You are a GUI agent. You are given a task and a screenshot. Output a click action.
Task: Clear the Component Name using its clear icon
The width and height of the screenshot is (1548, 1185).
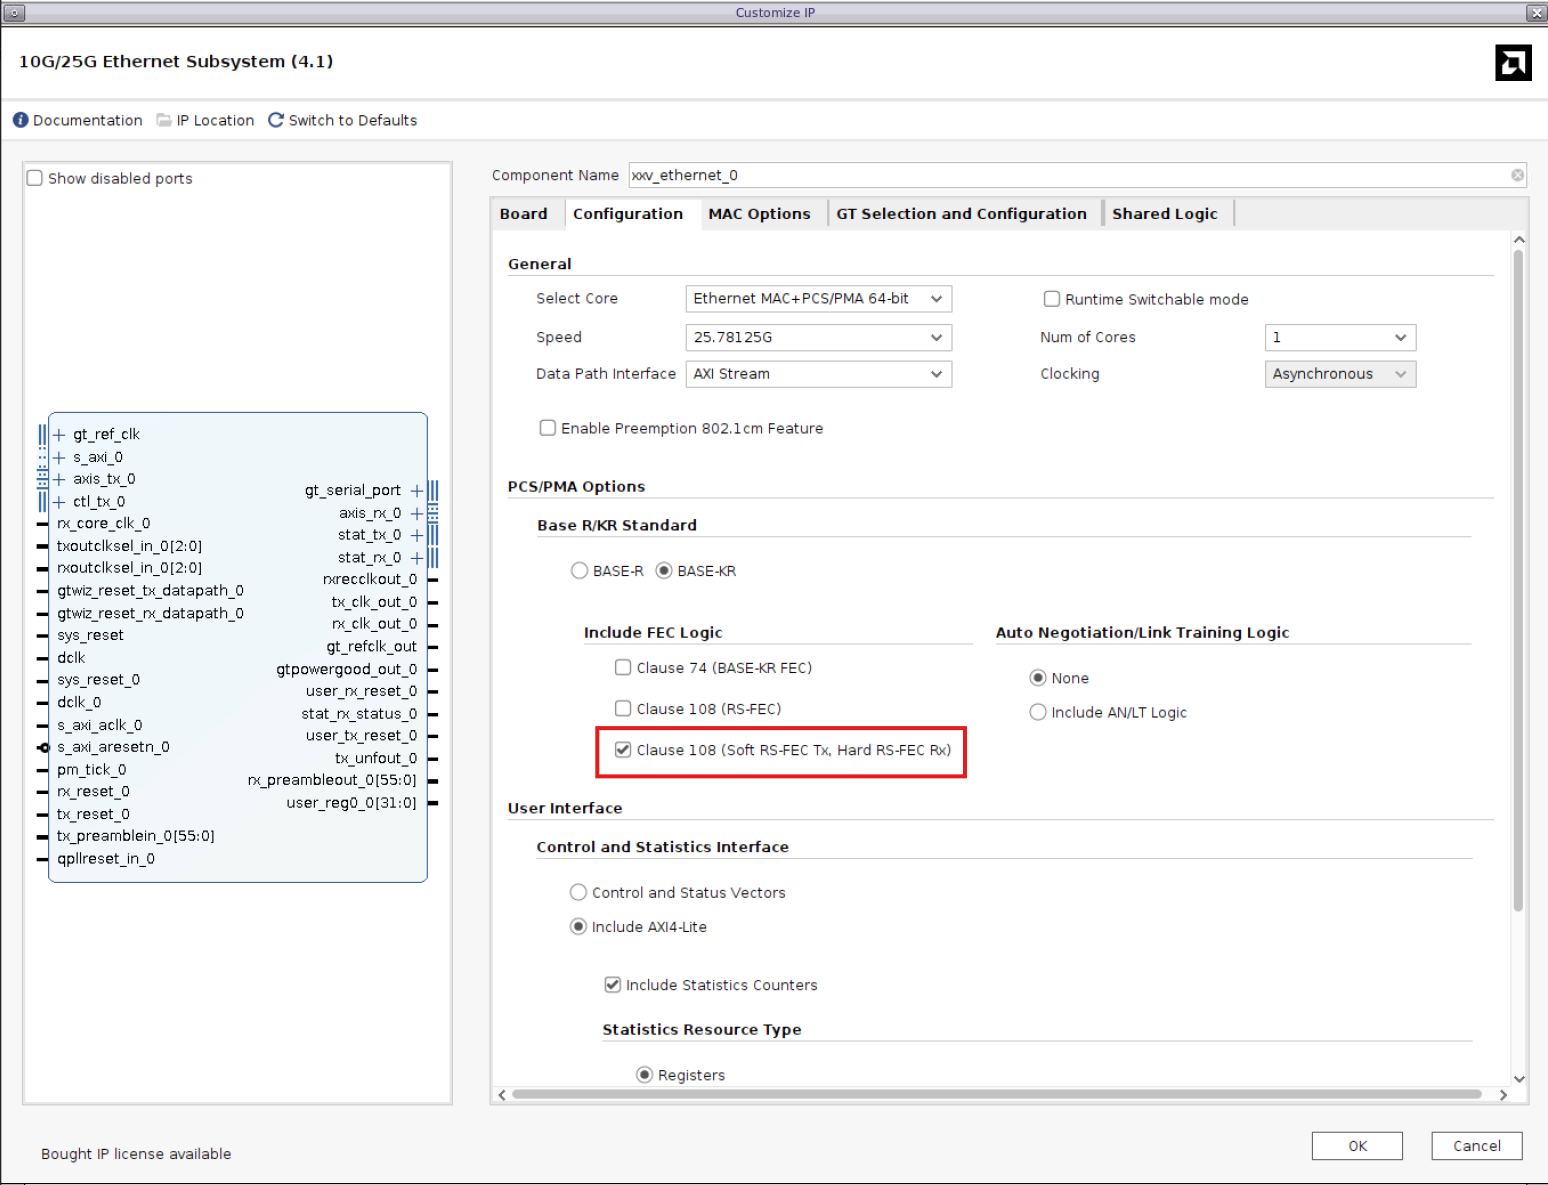1518,174
